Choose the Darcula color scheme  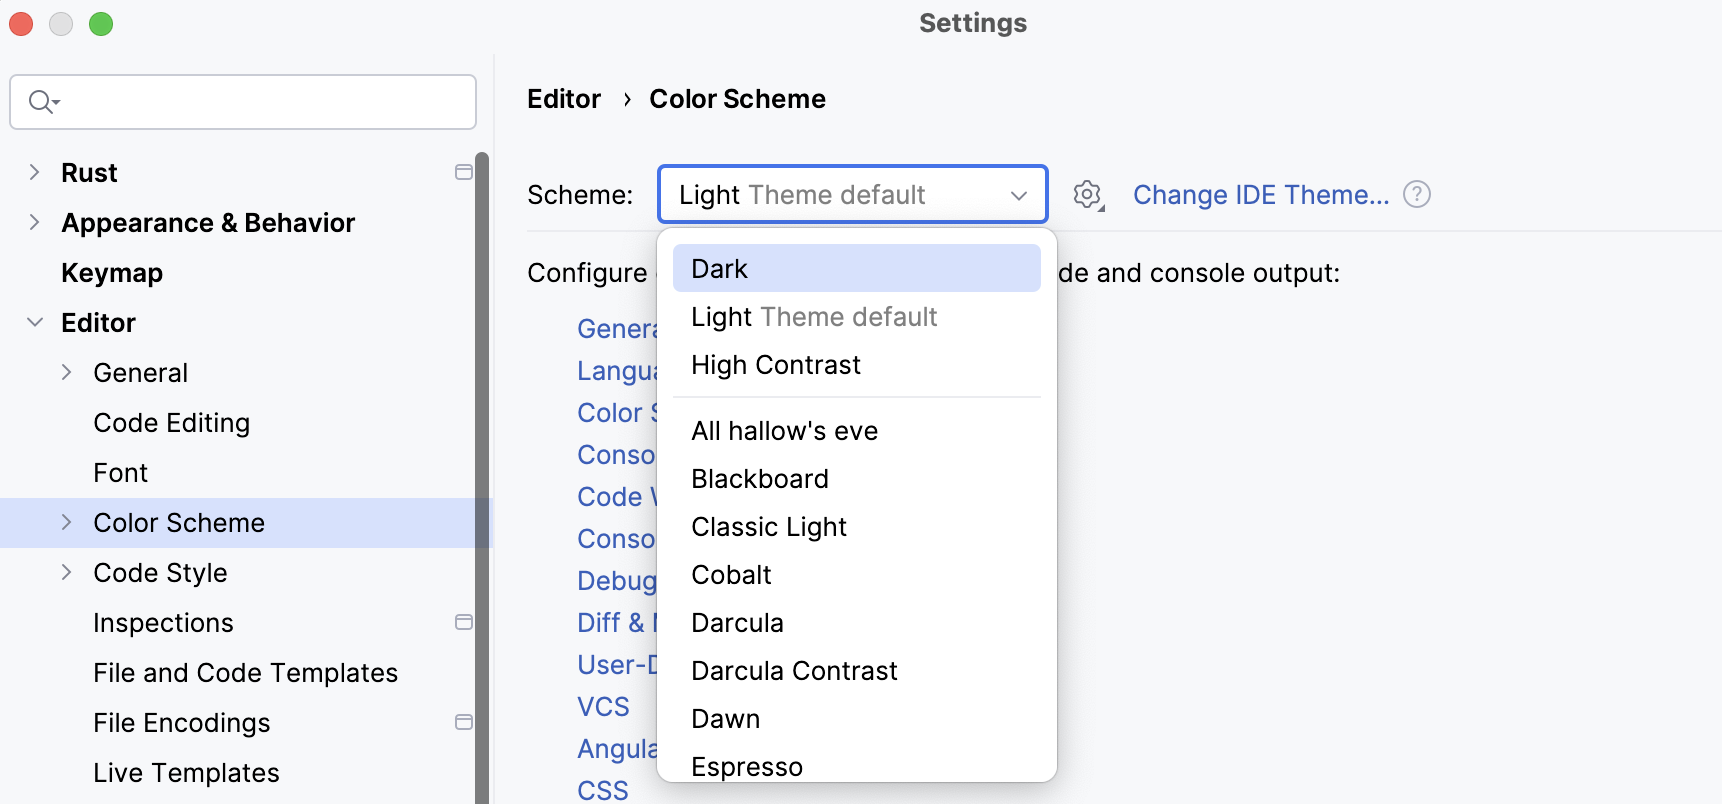pos(737,622)
